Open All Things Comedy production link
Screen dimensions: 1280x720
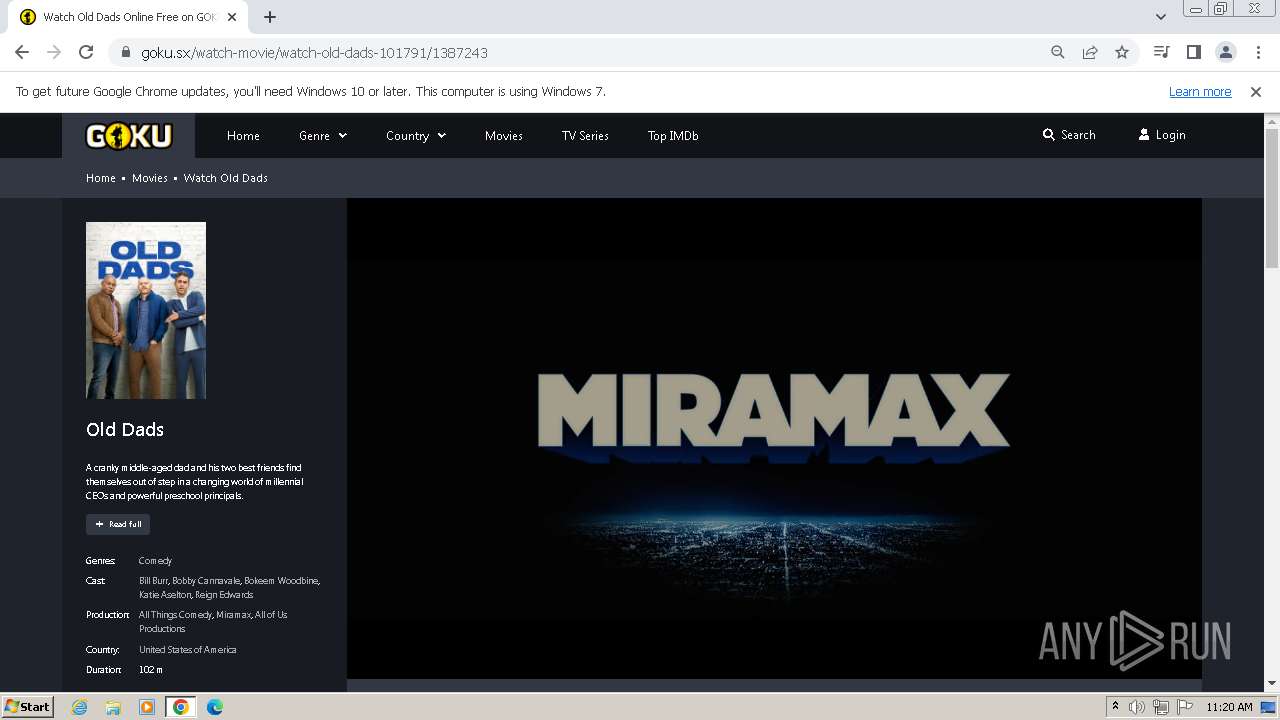tap(176, 615)
